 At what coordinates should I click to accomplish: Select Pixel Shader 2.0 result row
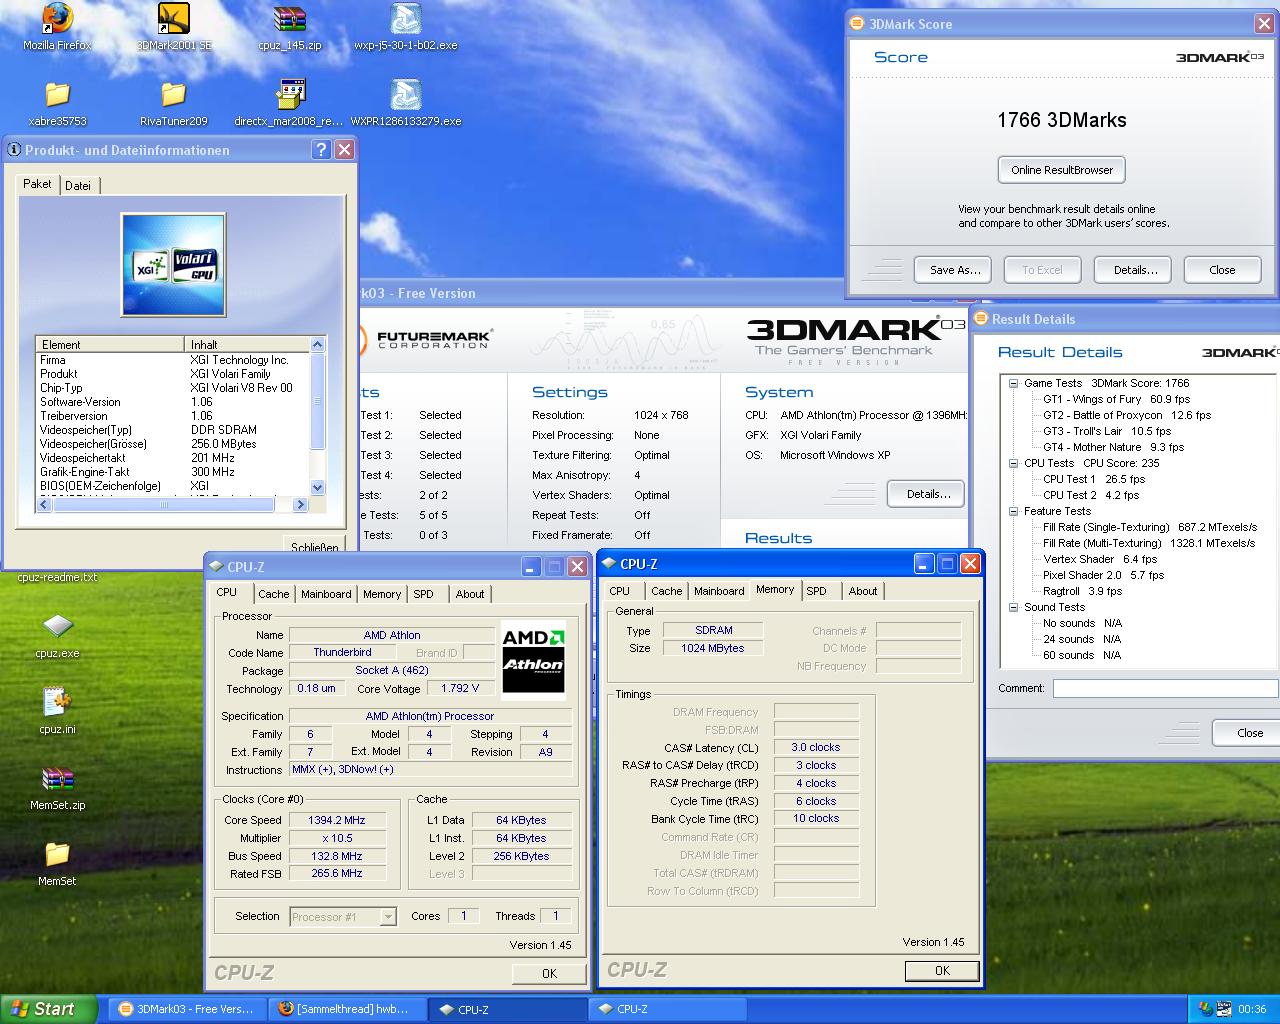1103,575
